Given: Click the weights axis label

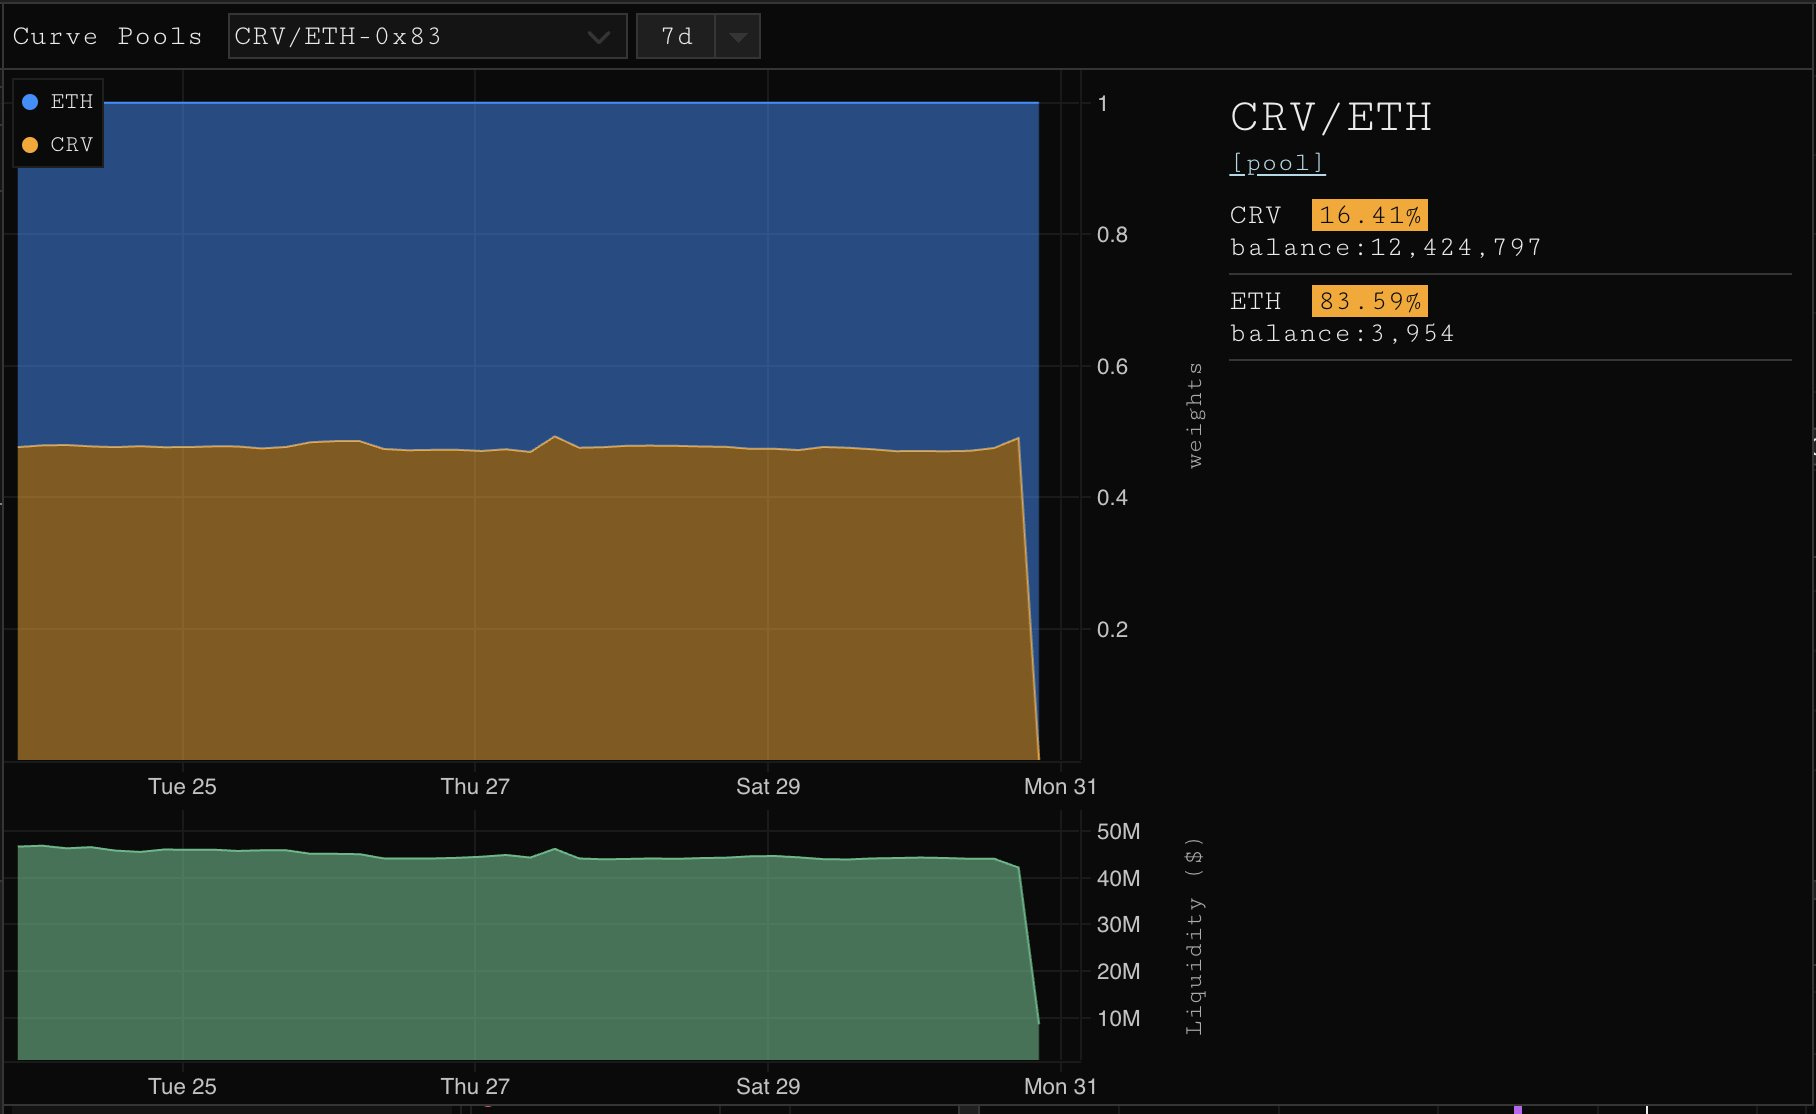Looking at the screenshot, I should (x=1194, y=415).
